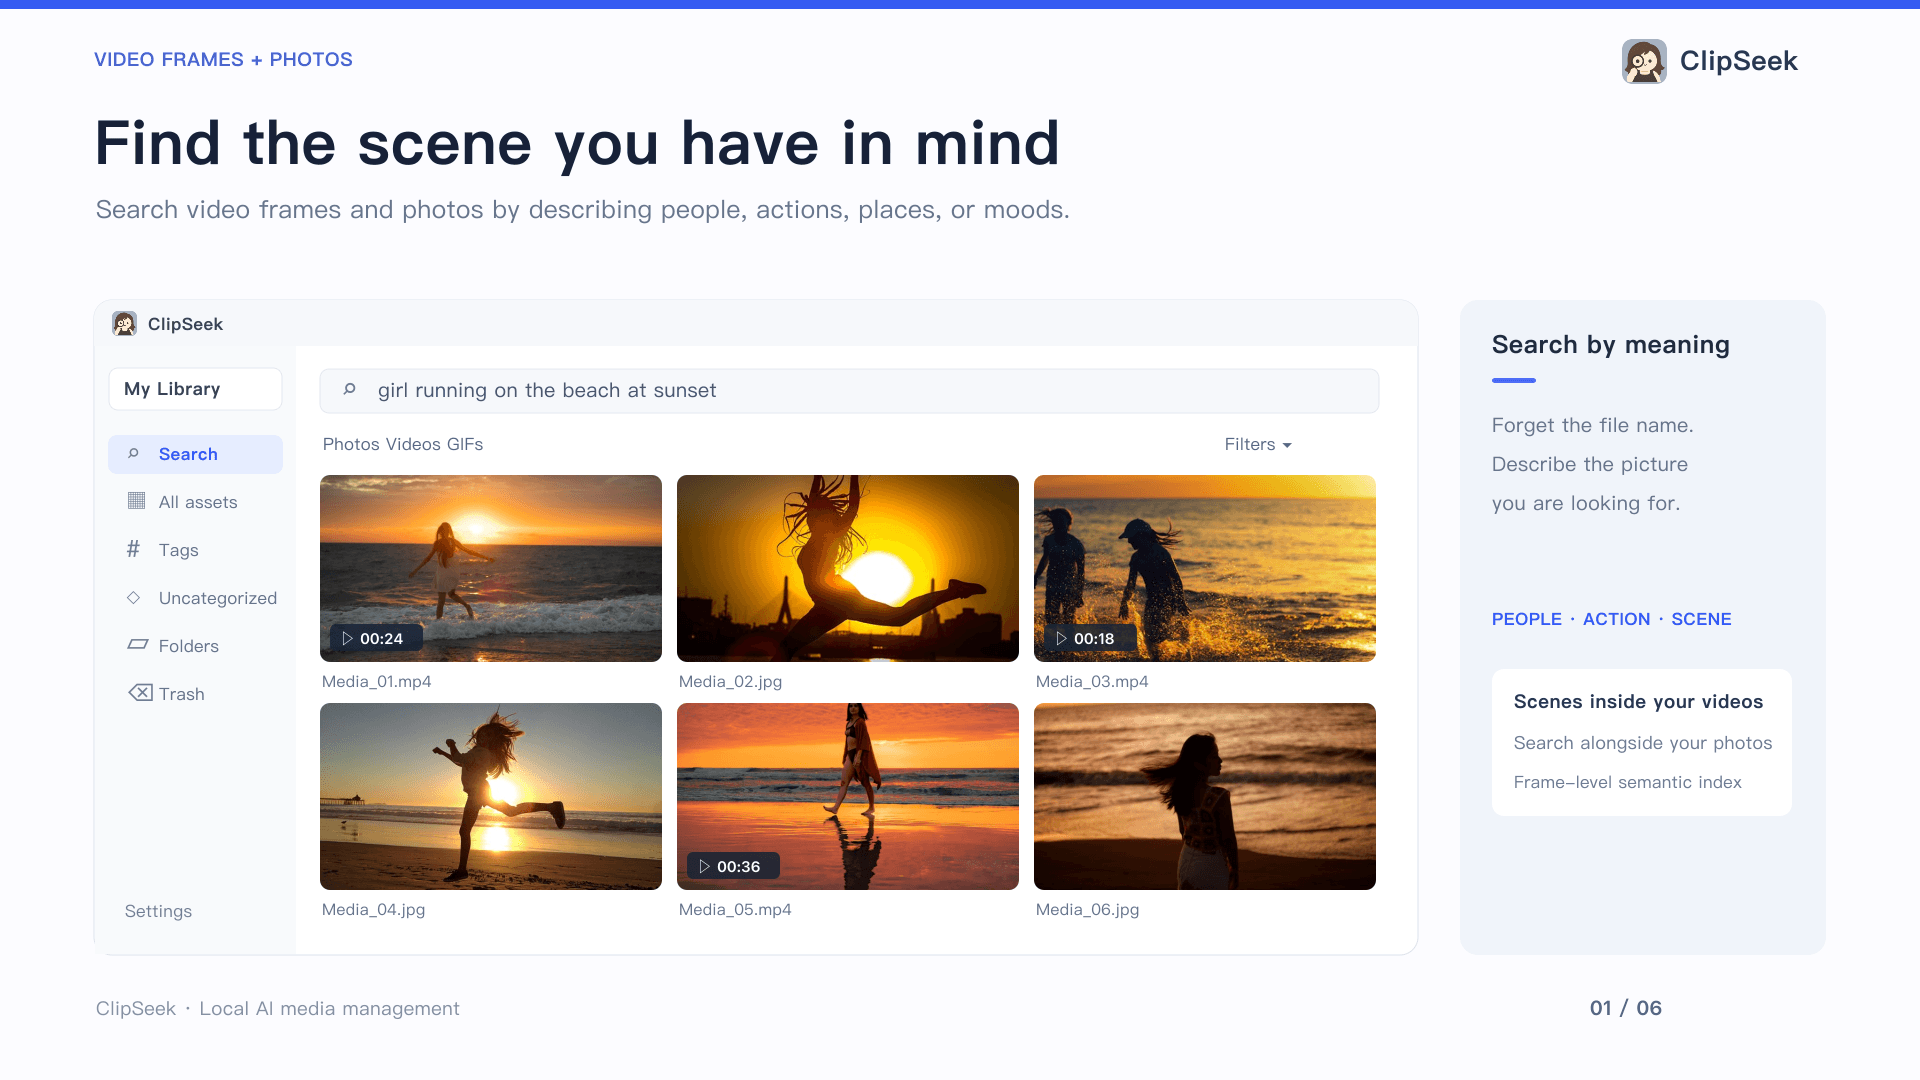The image size is (1920, 1080).
Task: Click the Find the scene you have in mind headline
Action: [x=577, y=143]
